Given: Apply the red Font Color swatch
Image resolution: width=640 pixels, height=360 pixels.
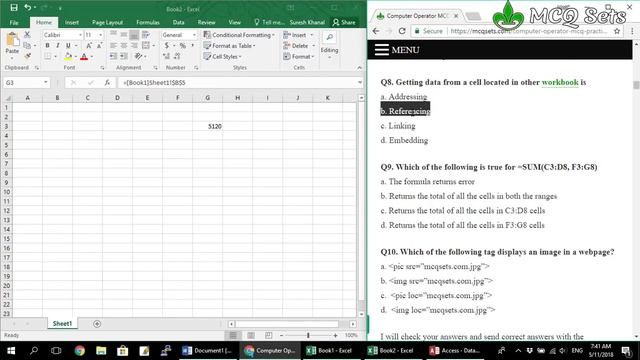Looking at the screenshot, I should (84, 56).
